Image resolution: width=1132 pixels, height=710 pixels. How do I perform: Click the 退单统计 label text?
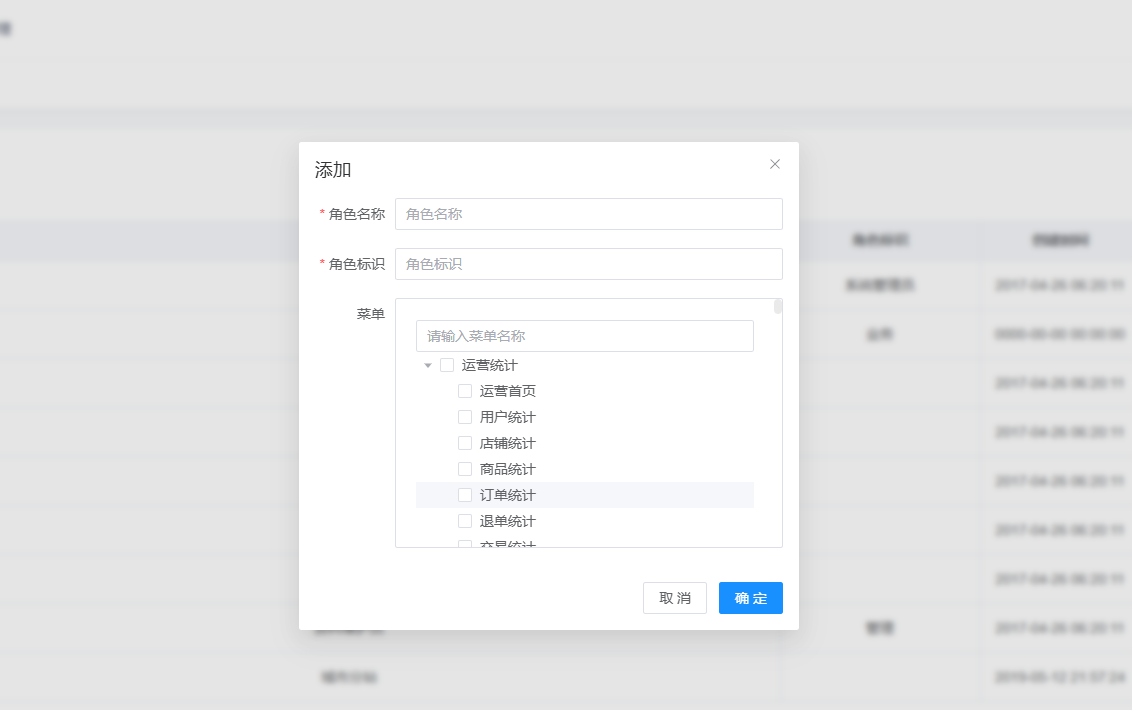[508, 521]
